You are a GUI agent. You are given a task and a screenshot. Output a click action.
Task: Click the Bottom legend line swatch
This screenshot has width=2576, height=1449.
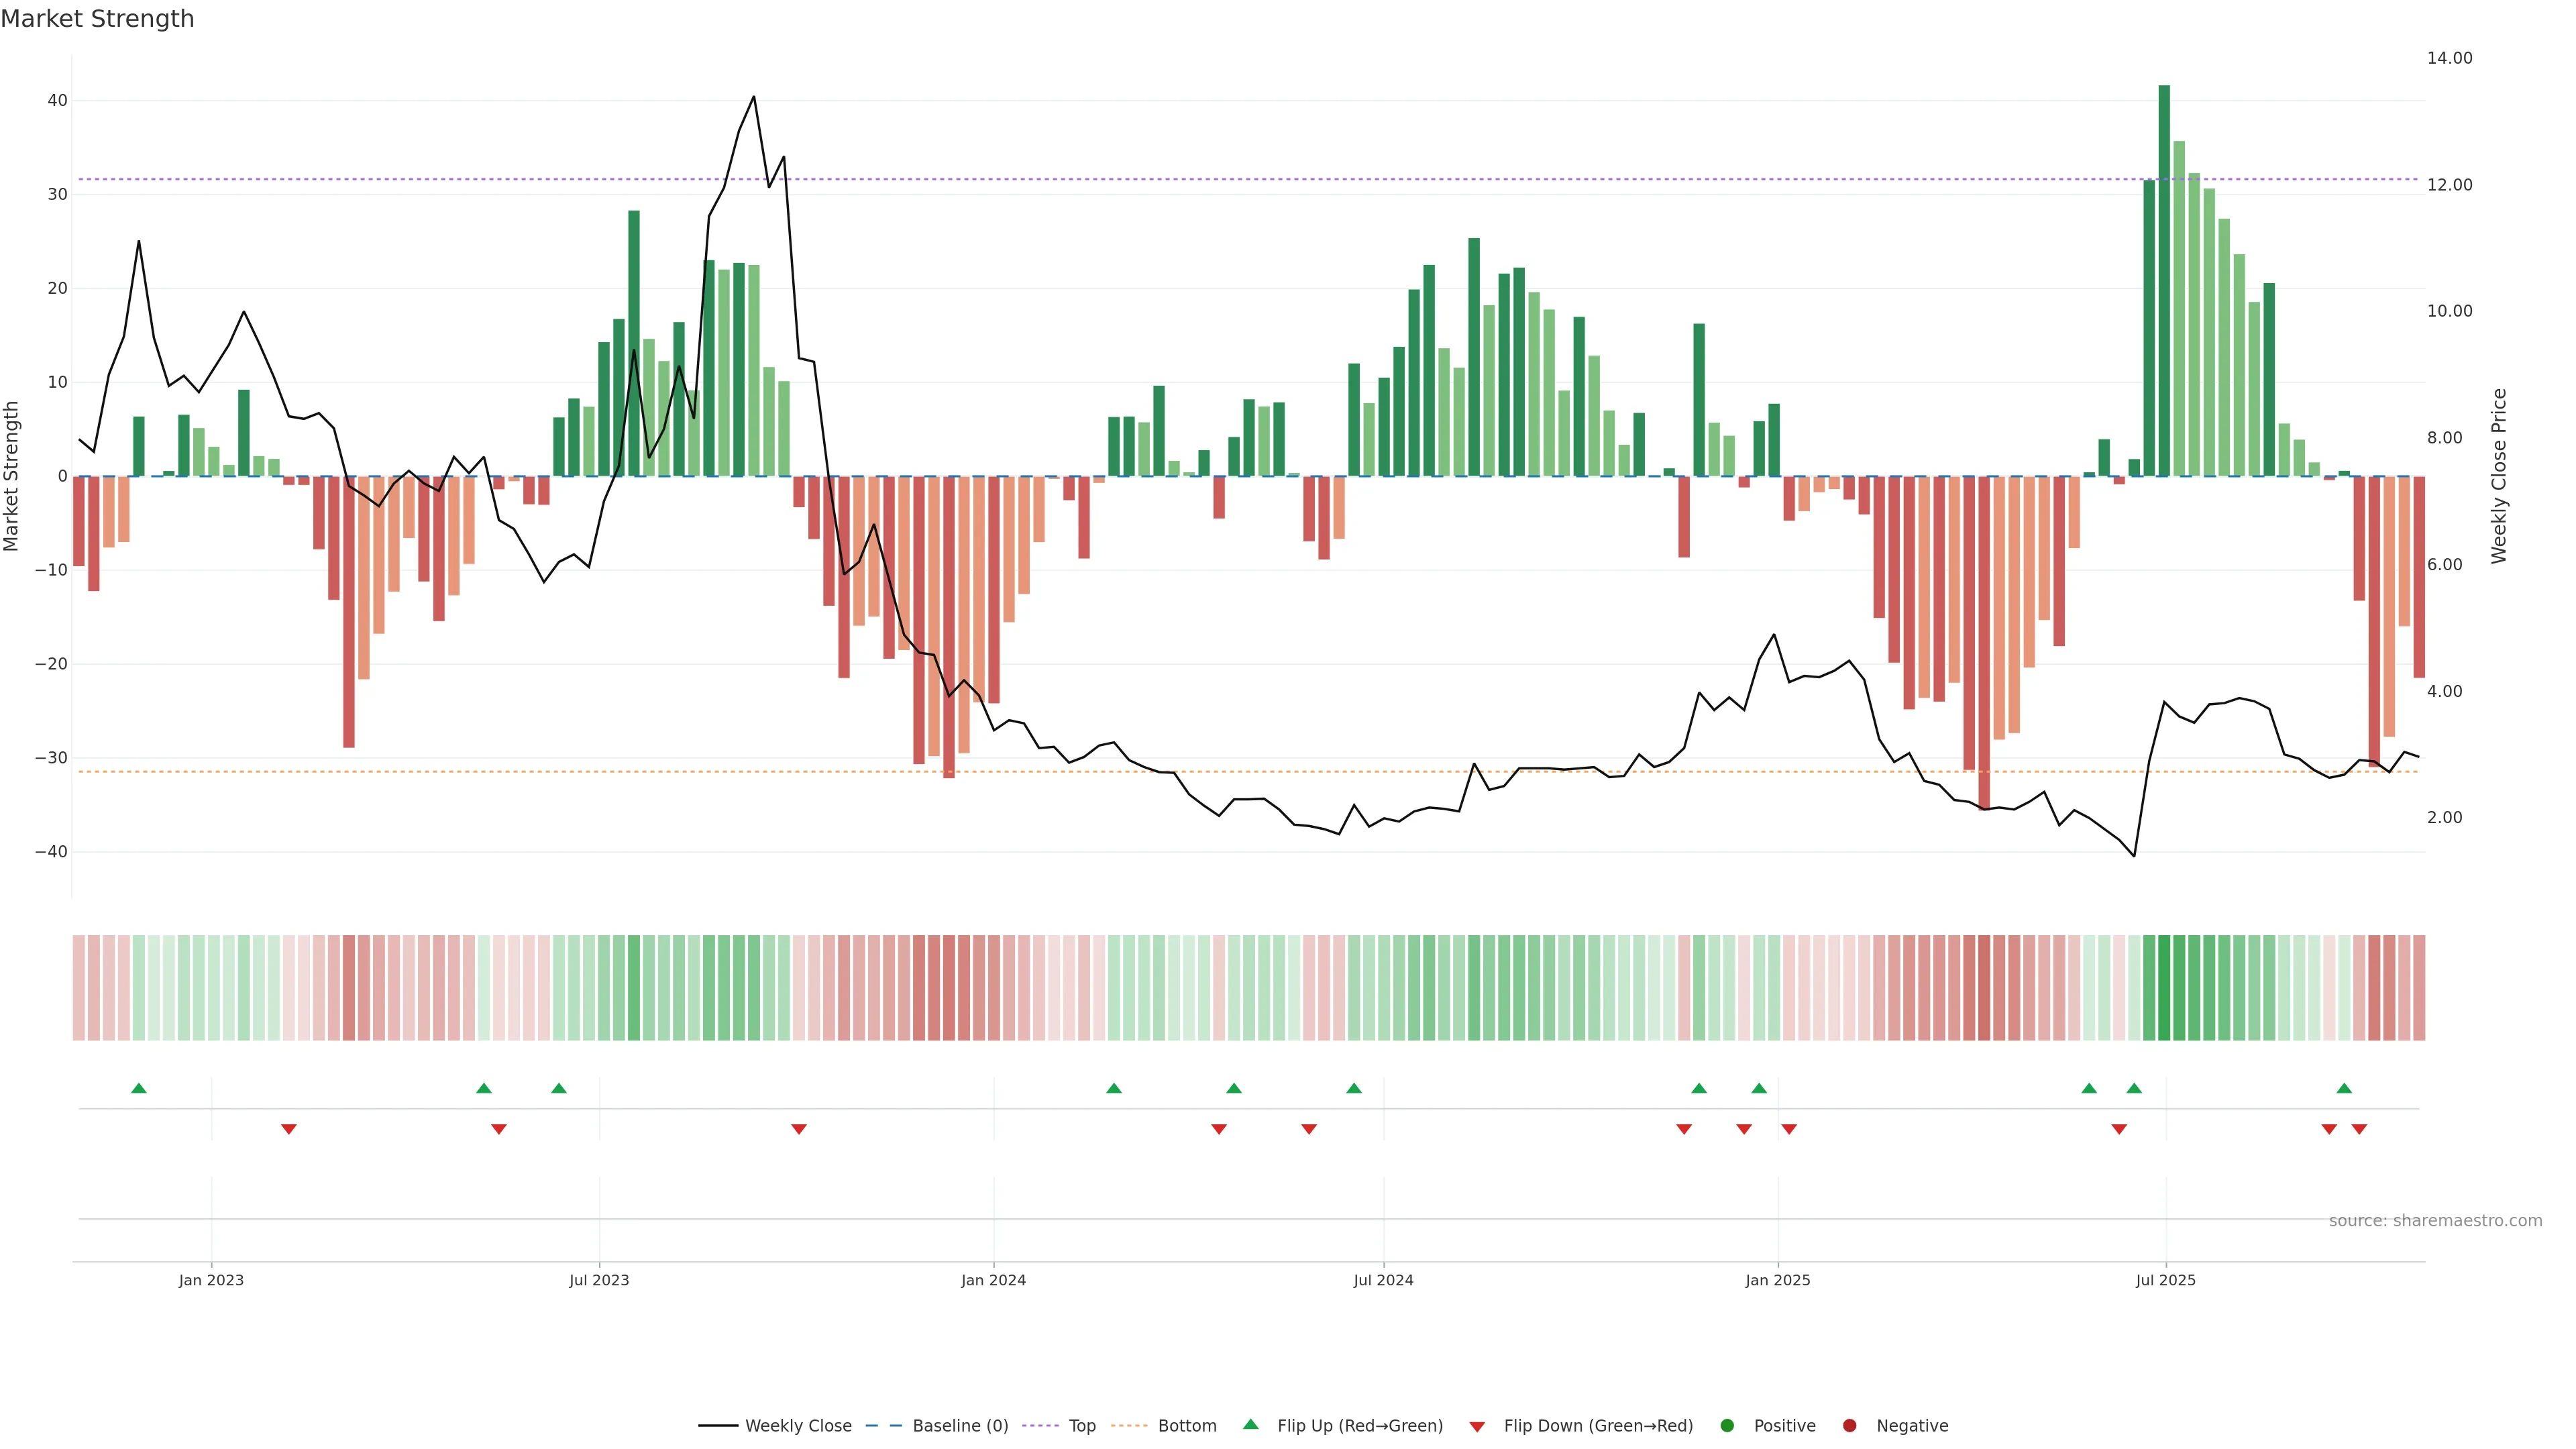[1129, 1426]
